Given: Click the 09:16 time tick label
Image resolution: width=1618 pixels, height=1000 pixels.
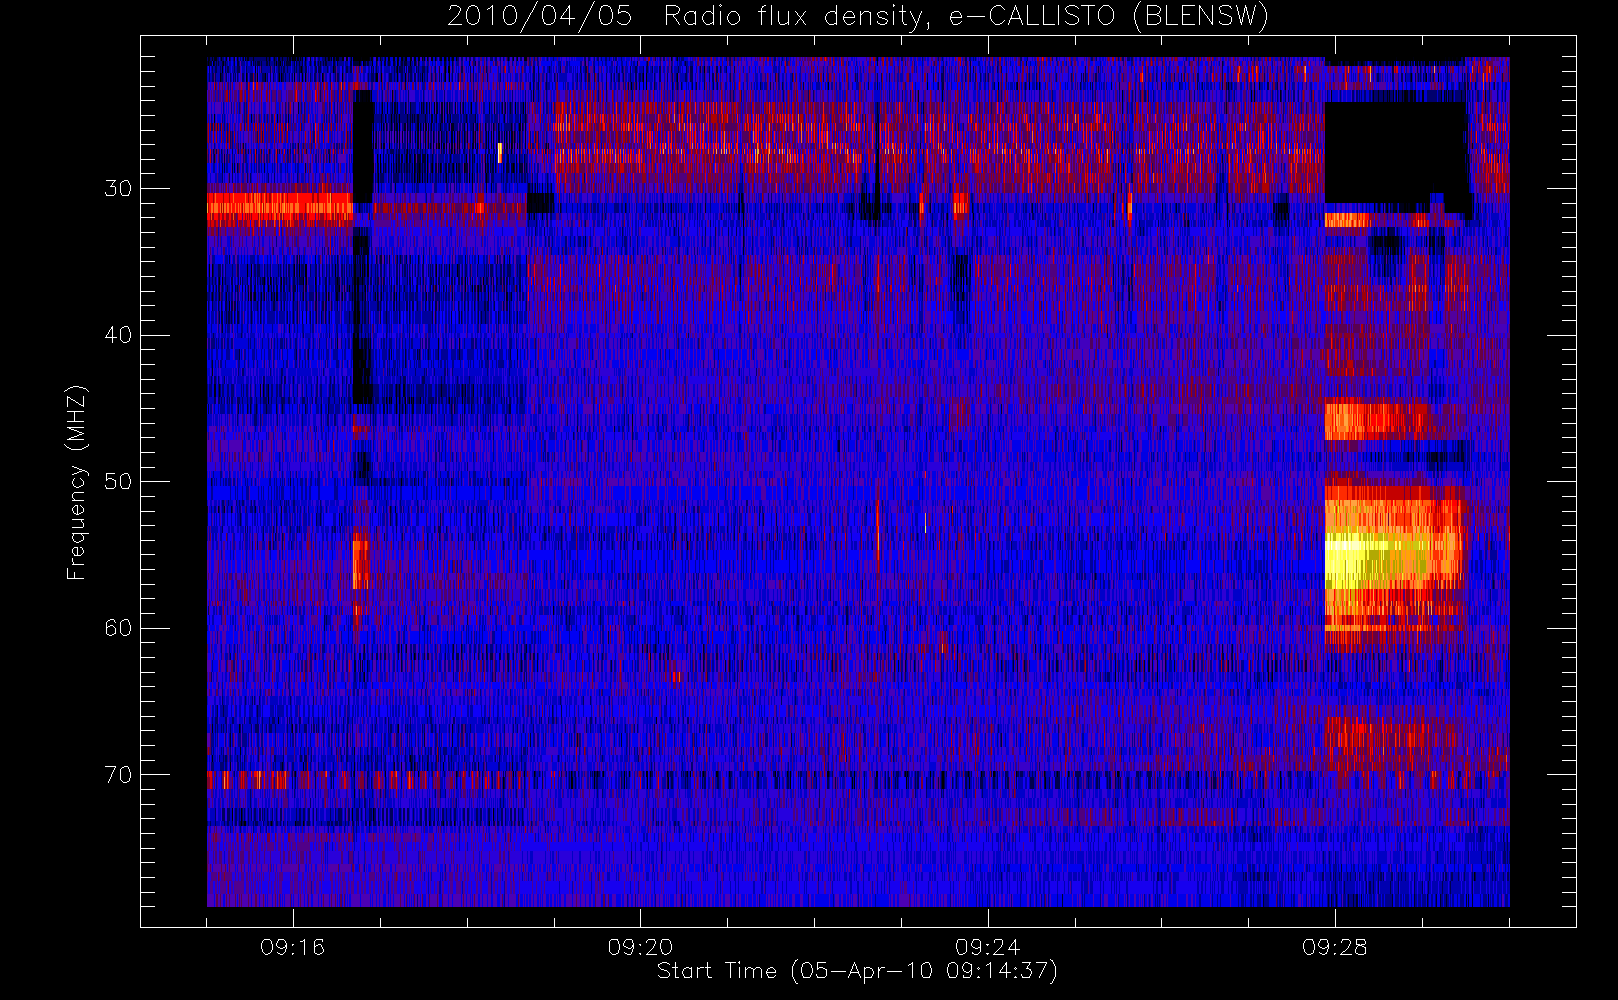Looking at the screenshot, I should pos(293,946).
